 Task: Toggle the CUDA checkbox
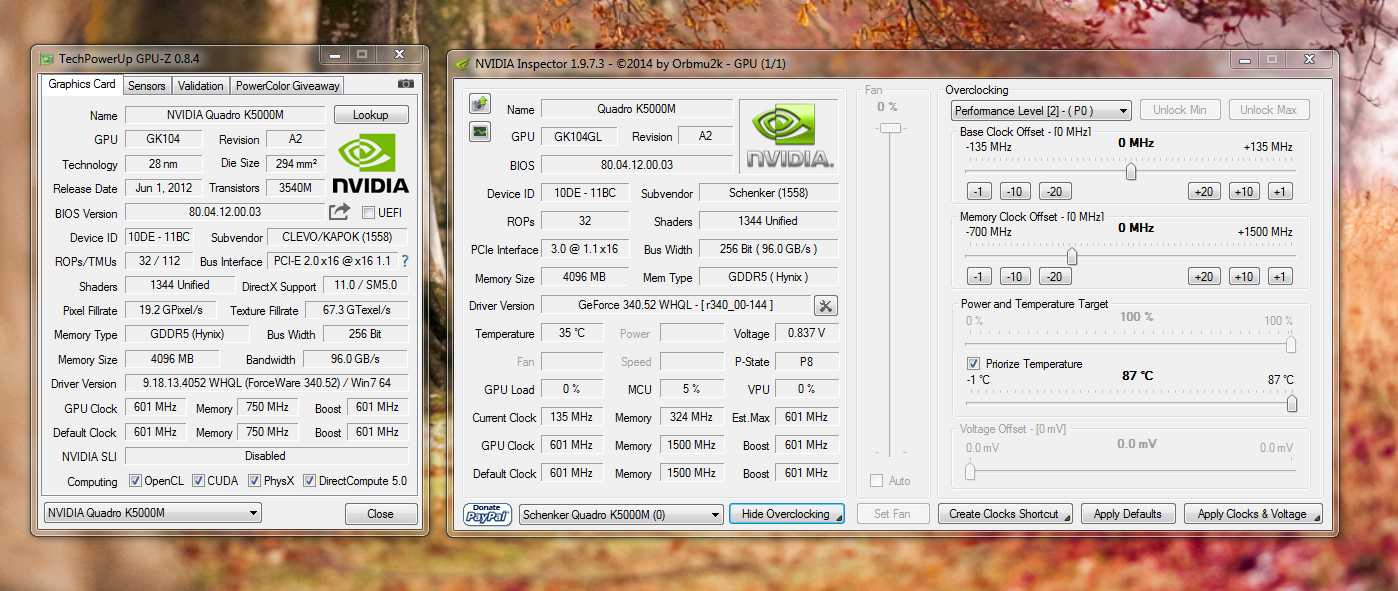tap(198, 481)
